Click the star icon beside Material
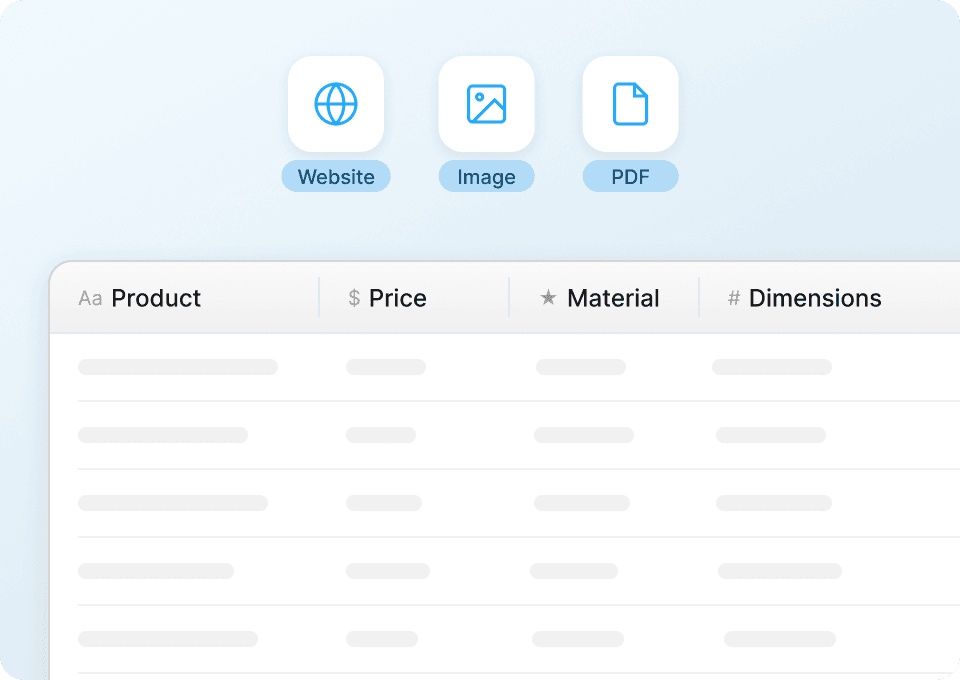The width and height of the screenshot is (960, 680). click(x=548, y=298)
